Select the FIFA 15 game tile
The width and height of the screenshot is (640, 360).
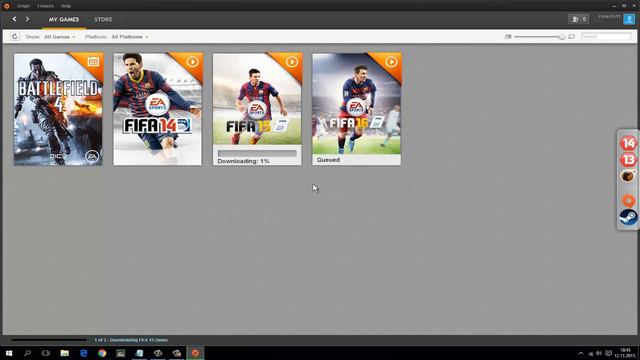click(x=257, y=109)
